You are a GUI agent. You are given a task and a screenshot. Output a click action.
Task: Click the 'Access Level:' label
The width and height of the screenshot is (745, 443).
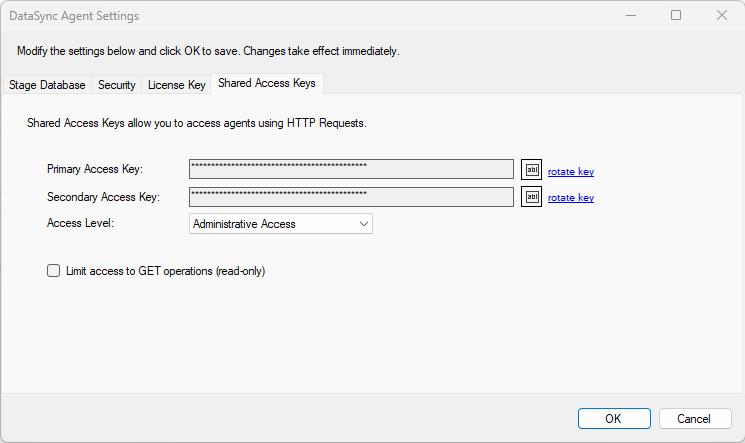point(80,223)
